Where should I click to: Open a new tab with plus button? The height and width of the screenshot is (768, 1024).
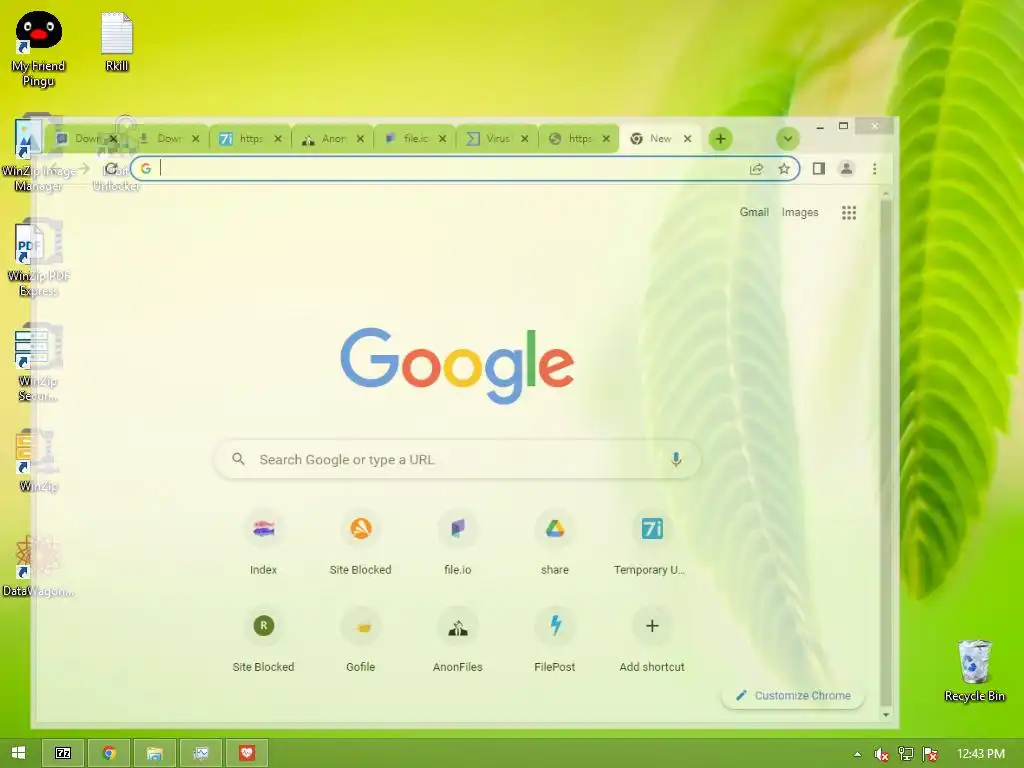720,138
